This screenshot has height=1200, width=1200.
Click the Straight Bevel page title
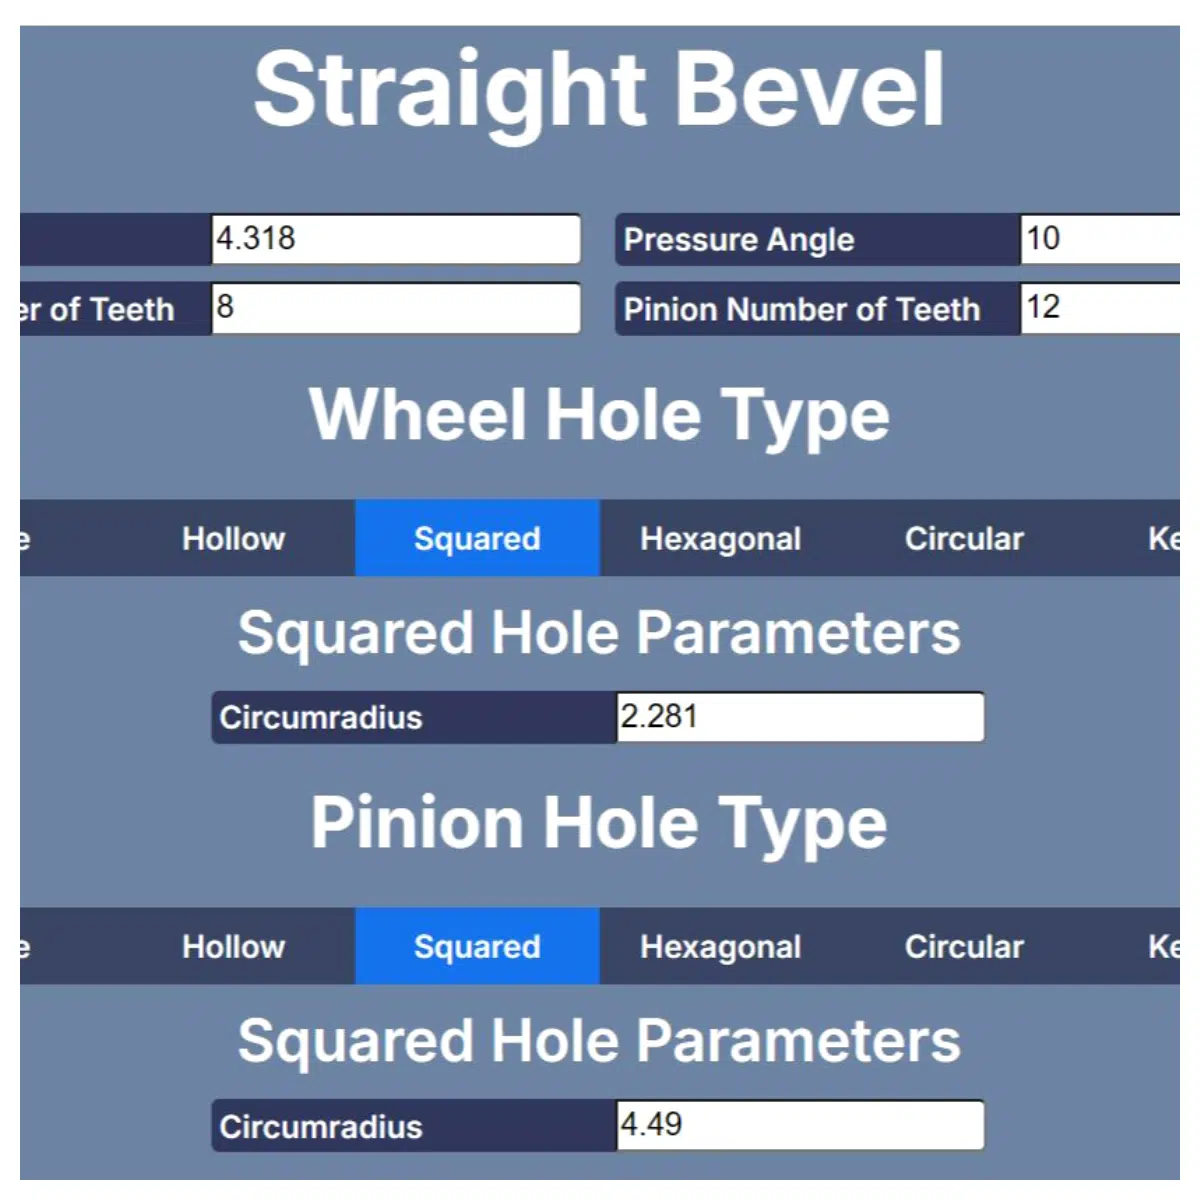tap(599, 91)
